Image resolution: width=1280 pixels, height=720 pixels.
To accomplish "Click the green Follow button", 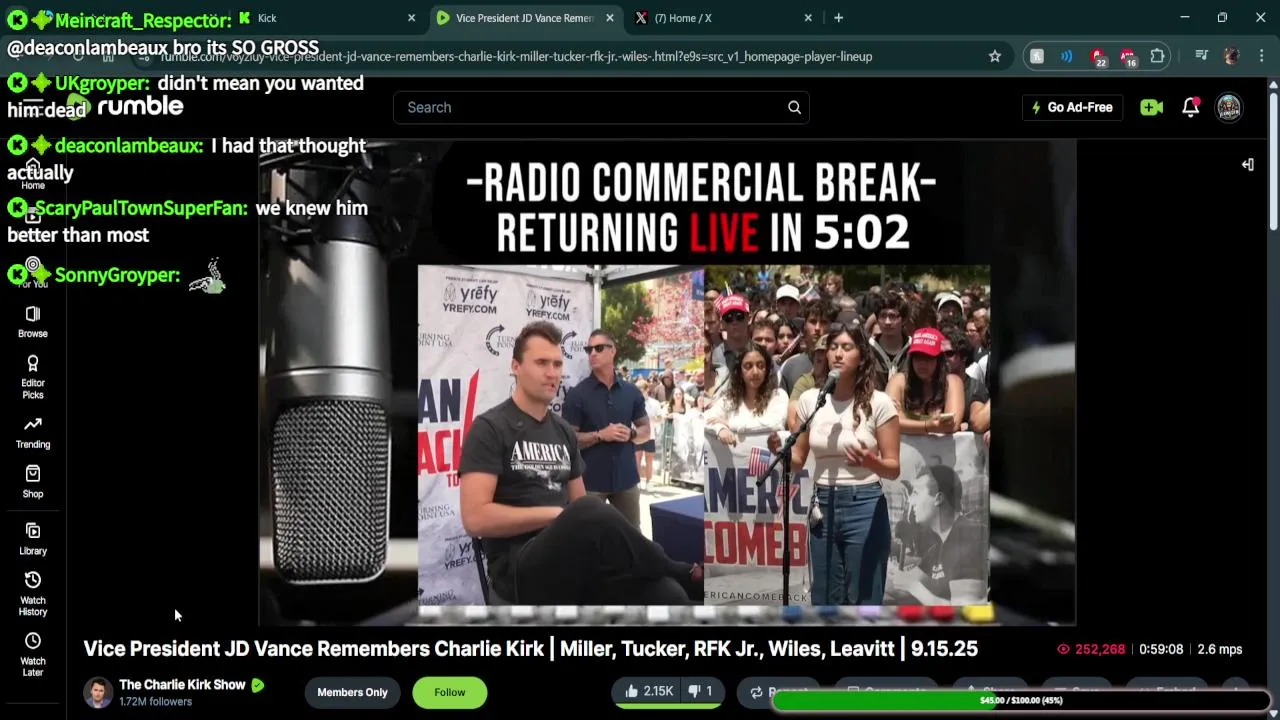I will pyautogui.click(x=449, y=692).
